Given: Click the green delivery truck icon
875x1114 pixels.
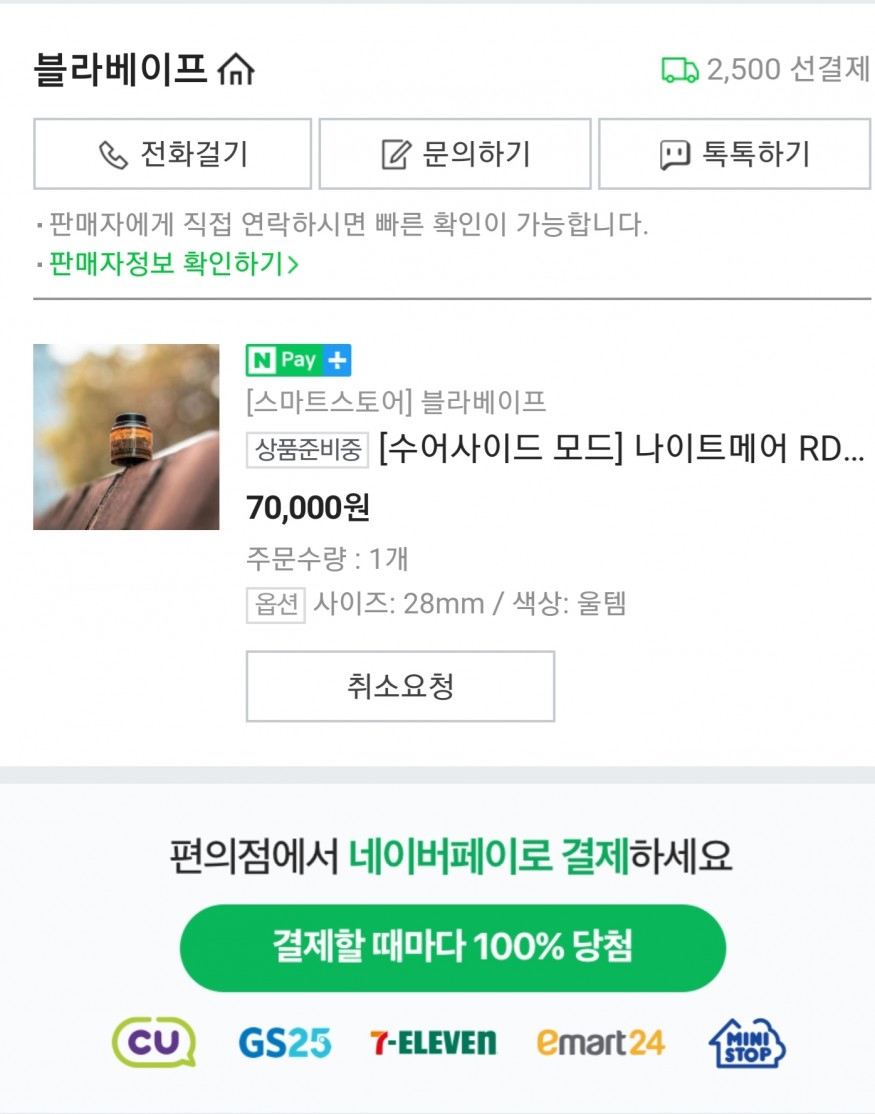Looking at the screenshot, I should pyautogui.click(x=679, y=70).
